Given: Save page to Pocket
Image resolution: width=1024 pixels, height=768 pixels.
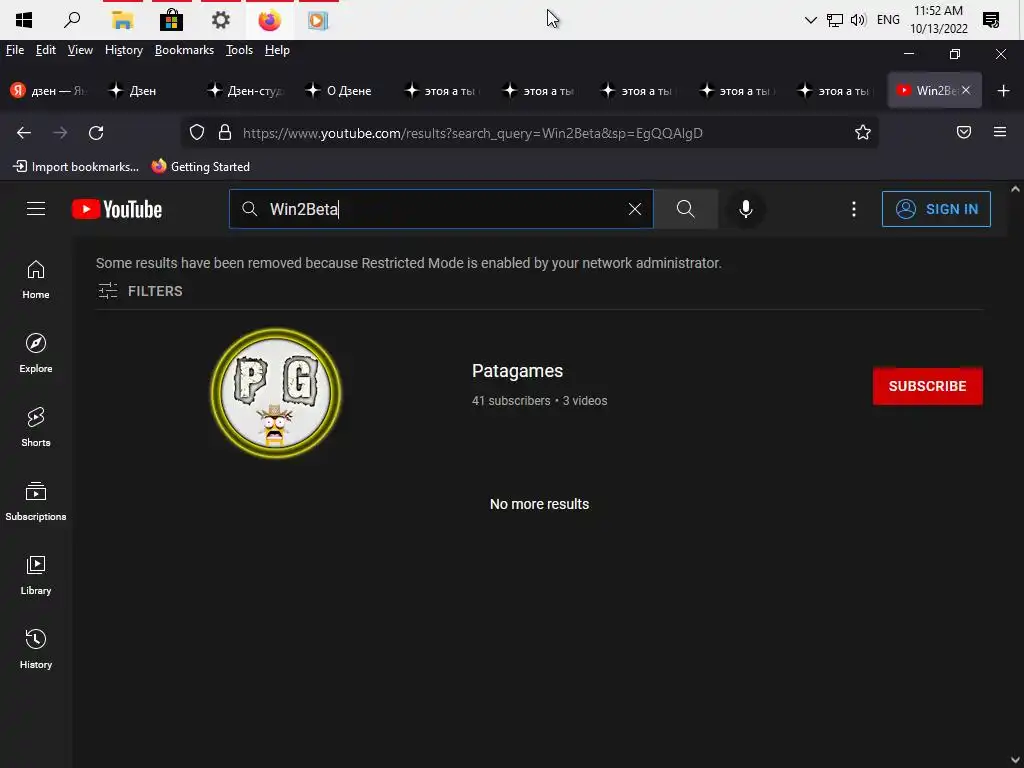Looking at the screenshot, I should tap(963, 133).
